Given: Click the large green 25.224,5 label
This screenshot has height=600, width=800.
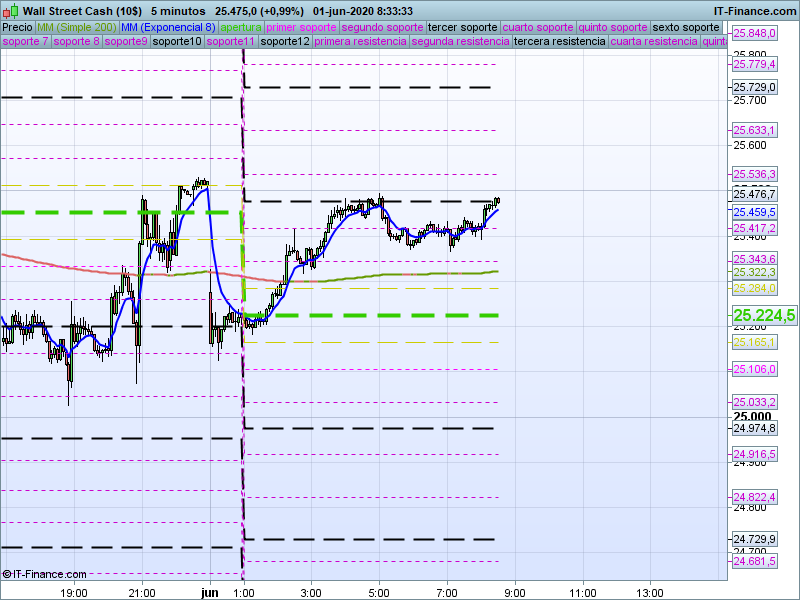Looking at the screenshot, I should point(764,315).
